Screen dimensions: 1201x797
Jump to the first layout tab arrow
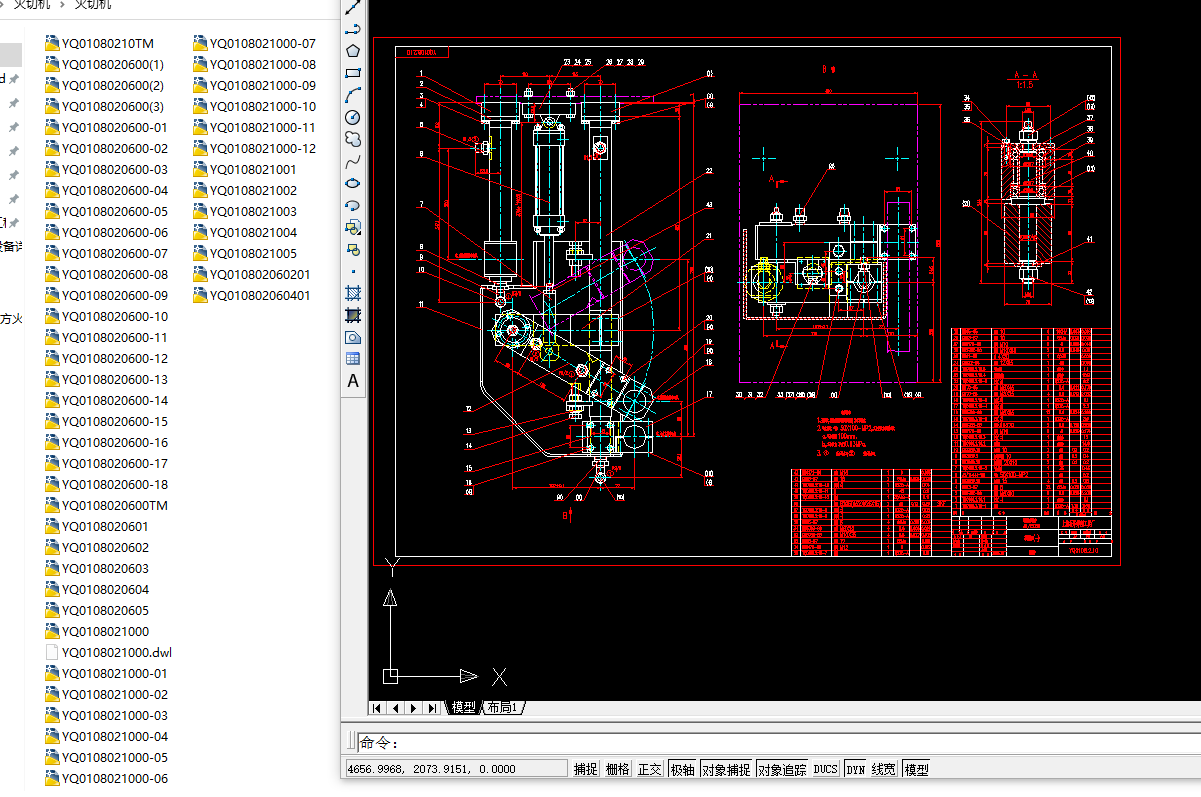[x=378, y=708]
